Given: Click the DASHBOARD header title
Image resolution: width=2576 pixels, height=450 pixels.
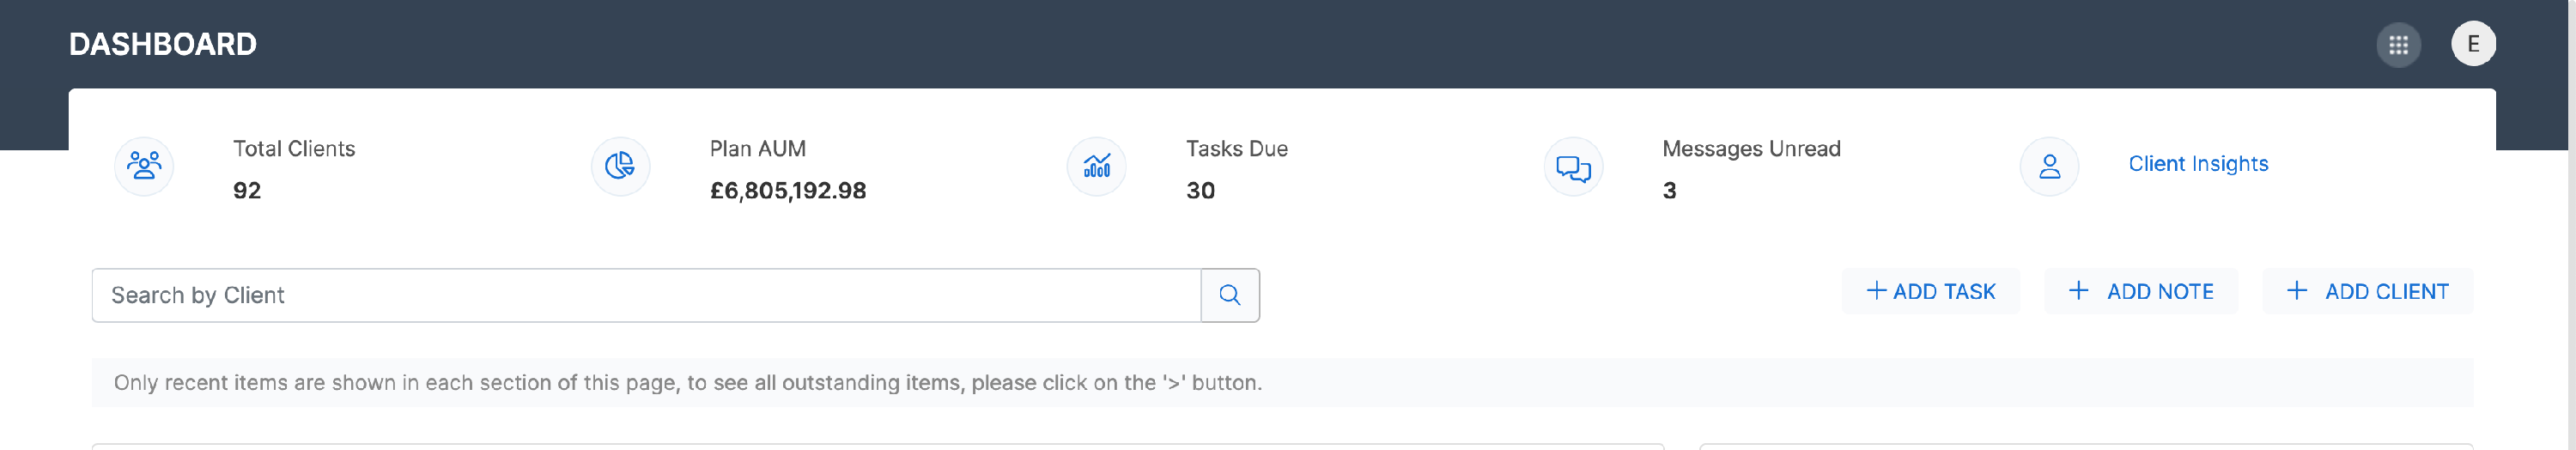Looking at the screenshot, I should click(x=163, y=44).
